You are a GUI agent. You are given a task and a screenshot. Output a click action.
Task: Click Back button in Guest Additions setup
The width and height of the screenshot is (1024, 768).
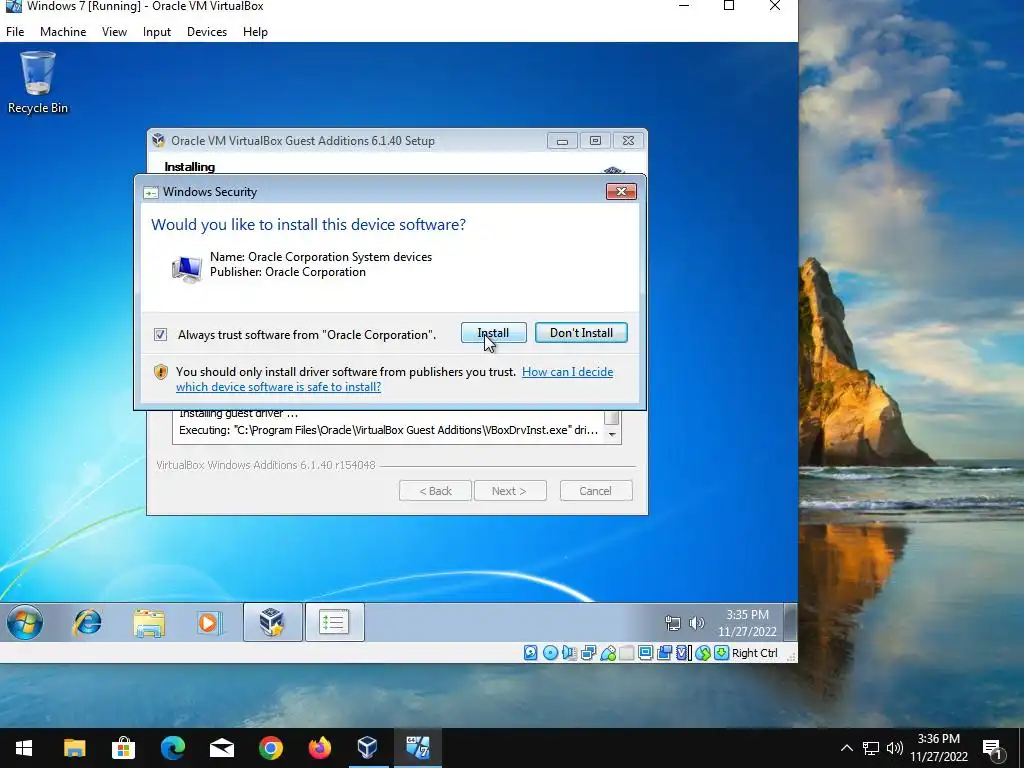tap(435, 491)
